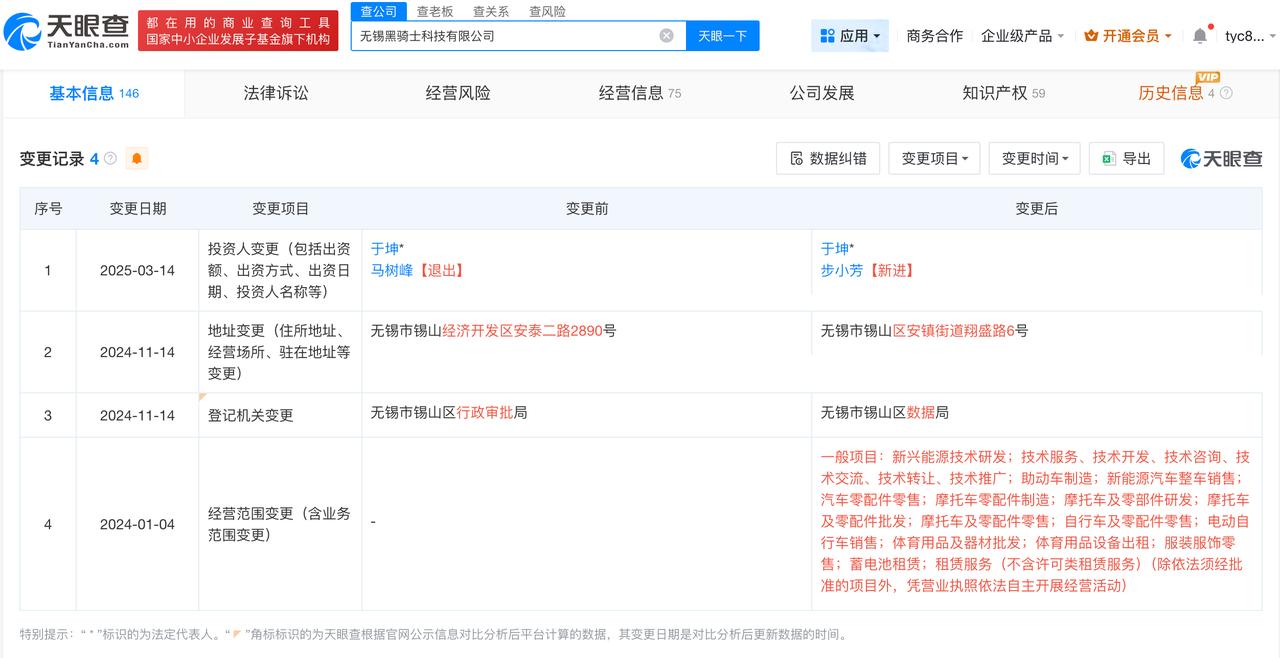Expand the 企业级产品 dropdown

1022,35
